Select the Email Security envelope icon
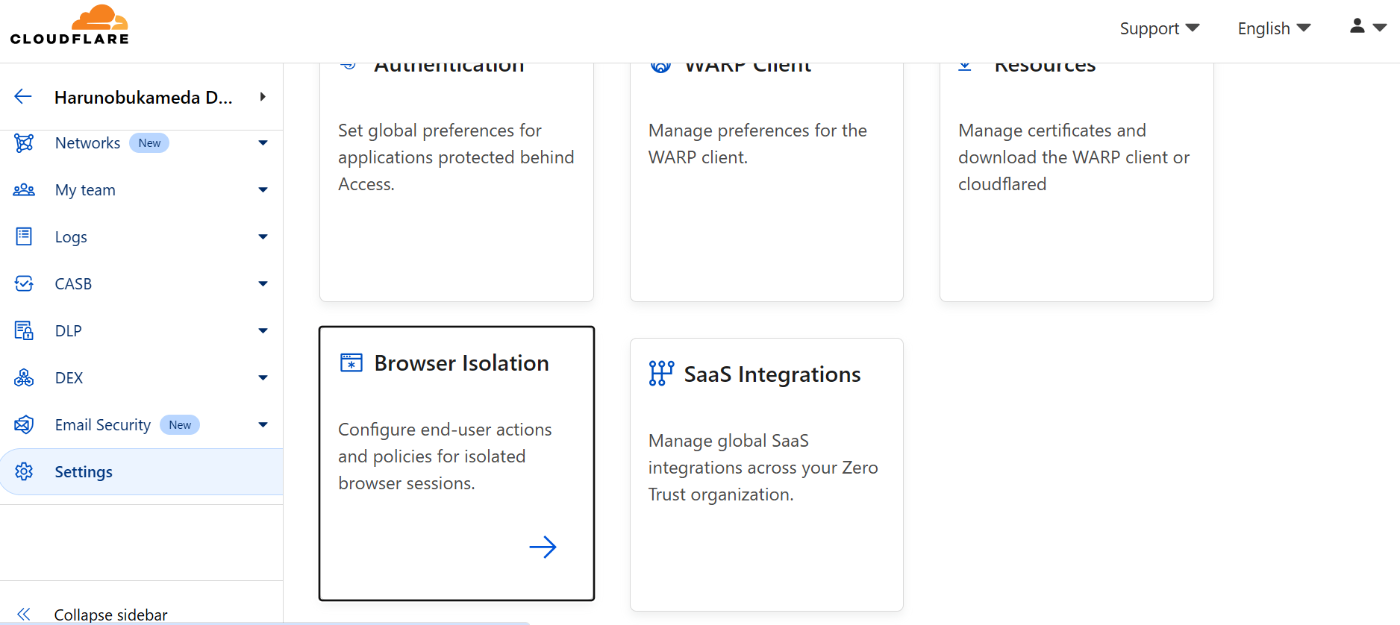 [x=23, y=424]
